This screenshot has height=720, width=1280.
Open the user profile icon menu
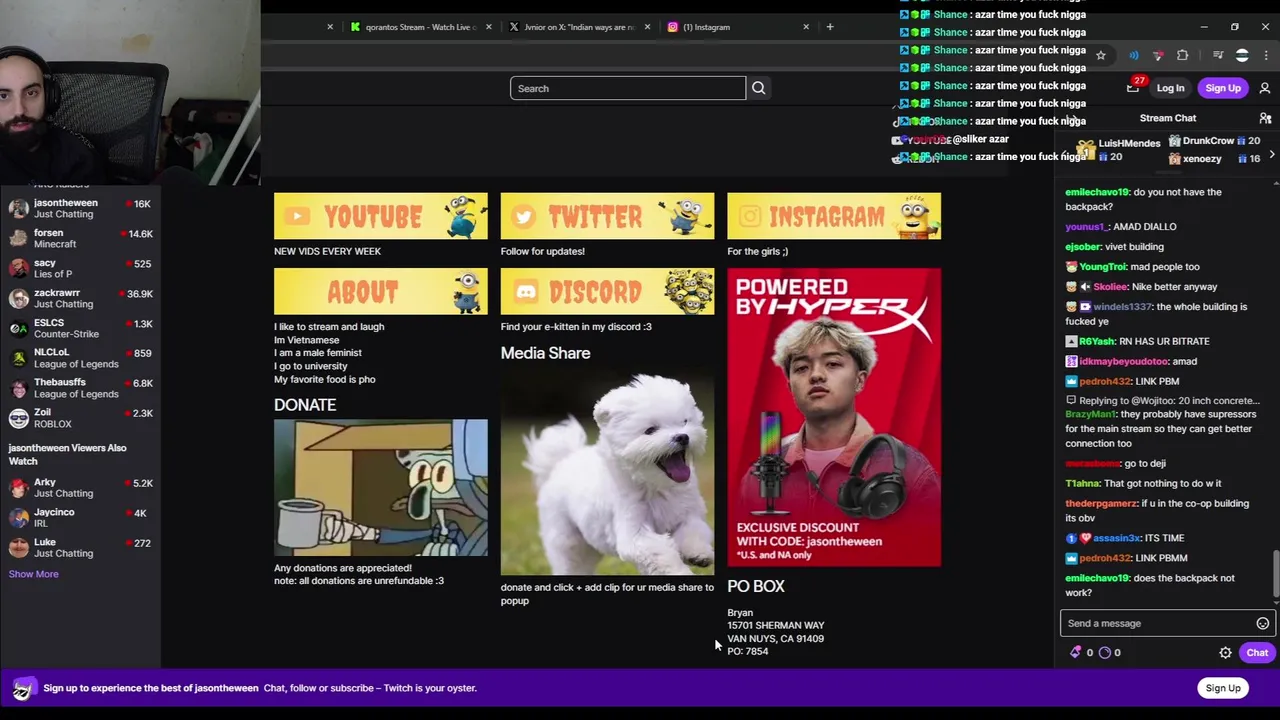pos(1265,88)
